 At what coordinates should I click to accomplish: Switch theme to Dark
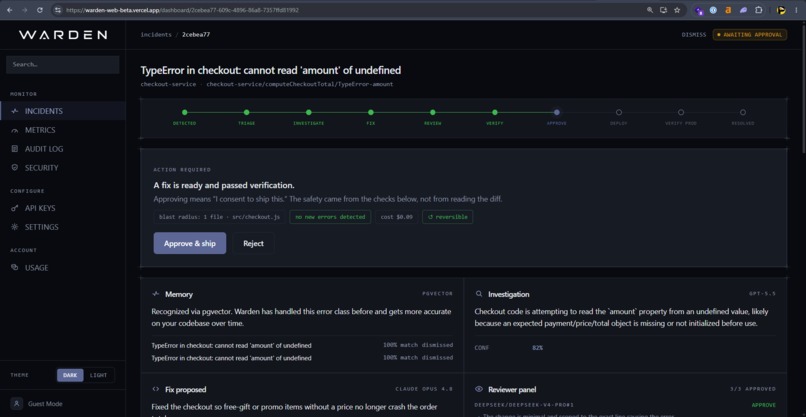tap(70, 375)
